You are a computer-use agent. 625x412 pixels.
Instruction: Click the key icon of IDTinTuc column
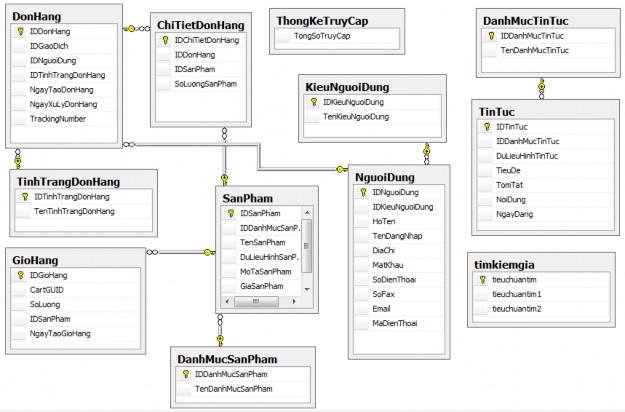486,127
